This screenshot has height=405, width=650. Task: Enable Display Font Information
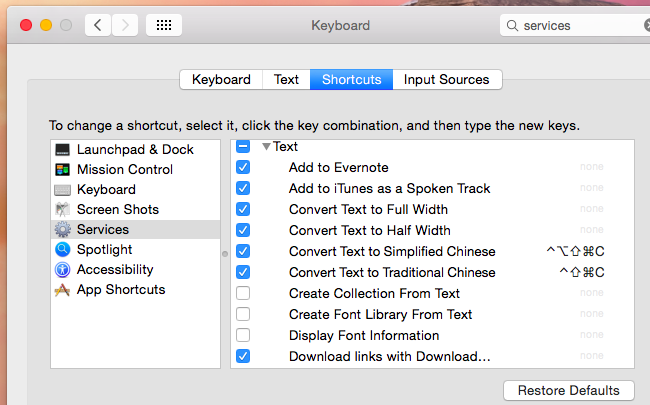pos(243,335)
